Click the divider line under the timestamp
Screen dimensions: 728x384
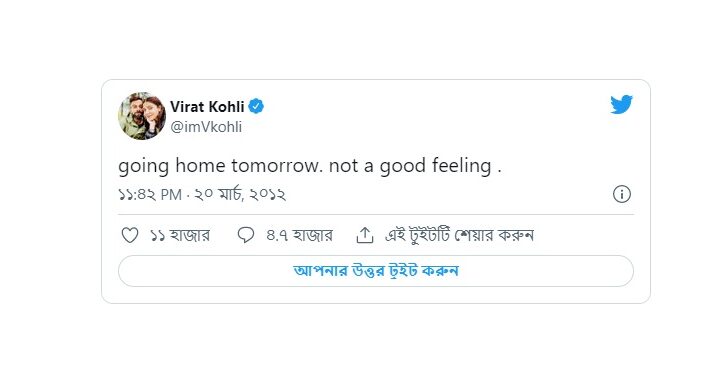(376, 215)
